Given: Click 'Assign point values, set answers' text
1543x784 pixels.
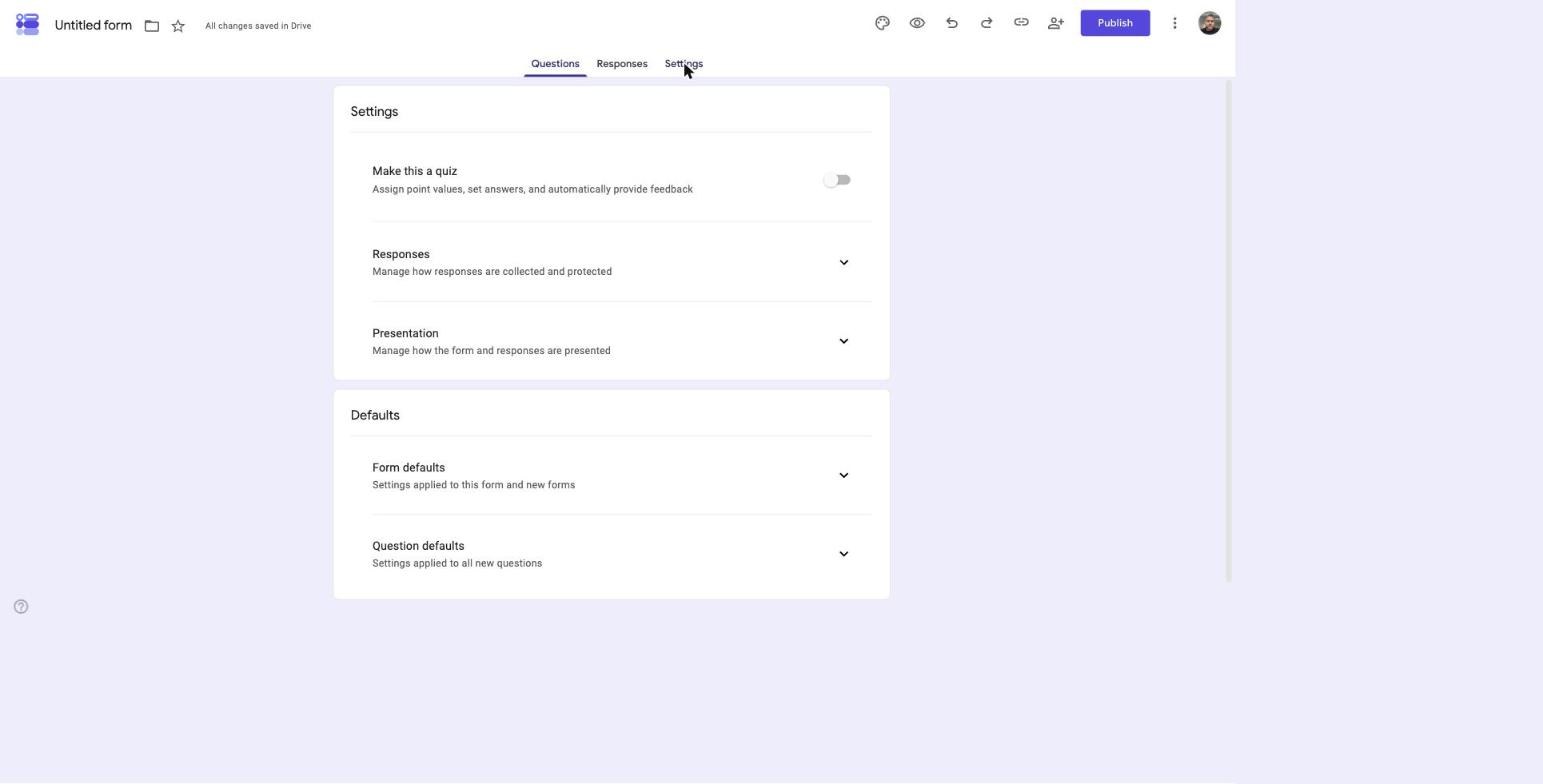Looking at the screenshot, I should [x=532, y=189].
